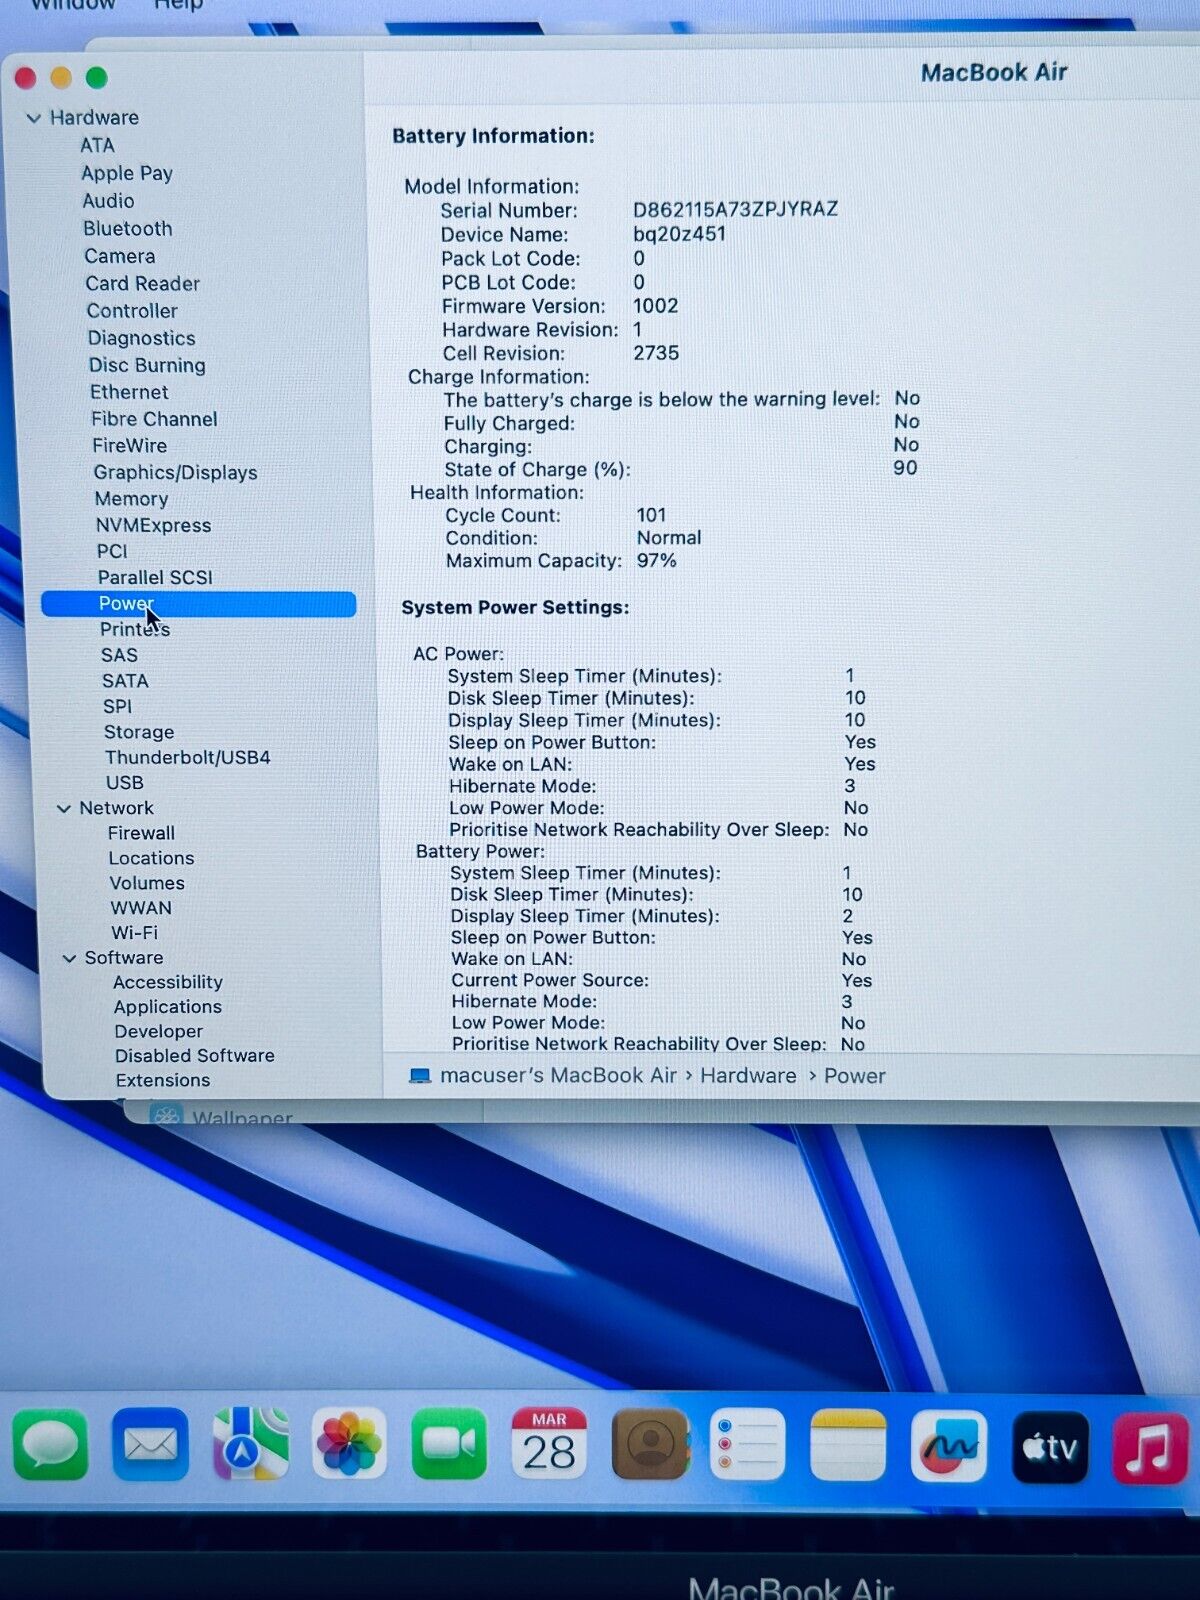Viewport: 1200px width, 1600px height.
Task: Select Graphics/Displays in sidebar
Action: (175, 473)
